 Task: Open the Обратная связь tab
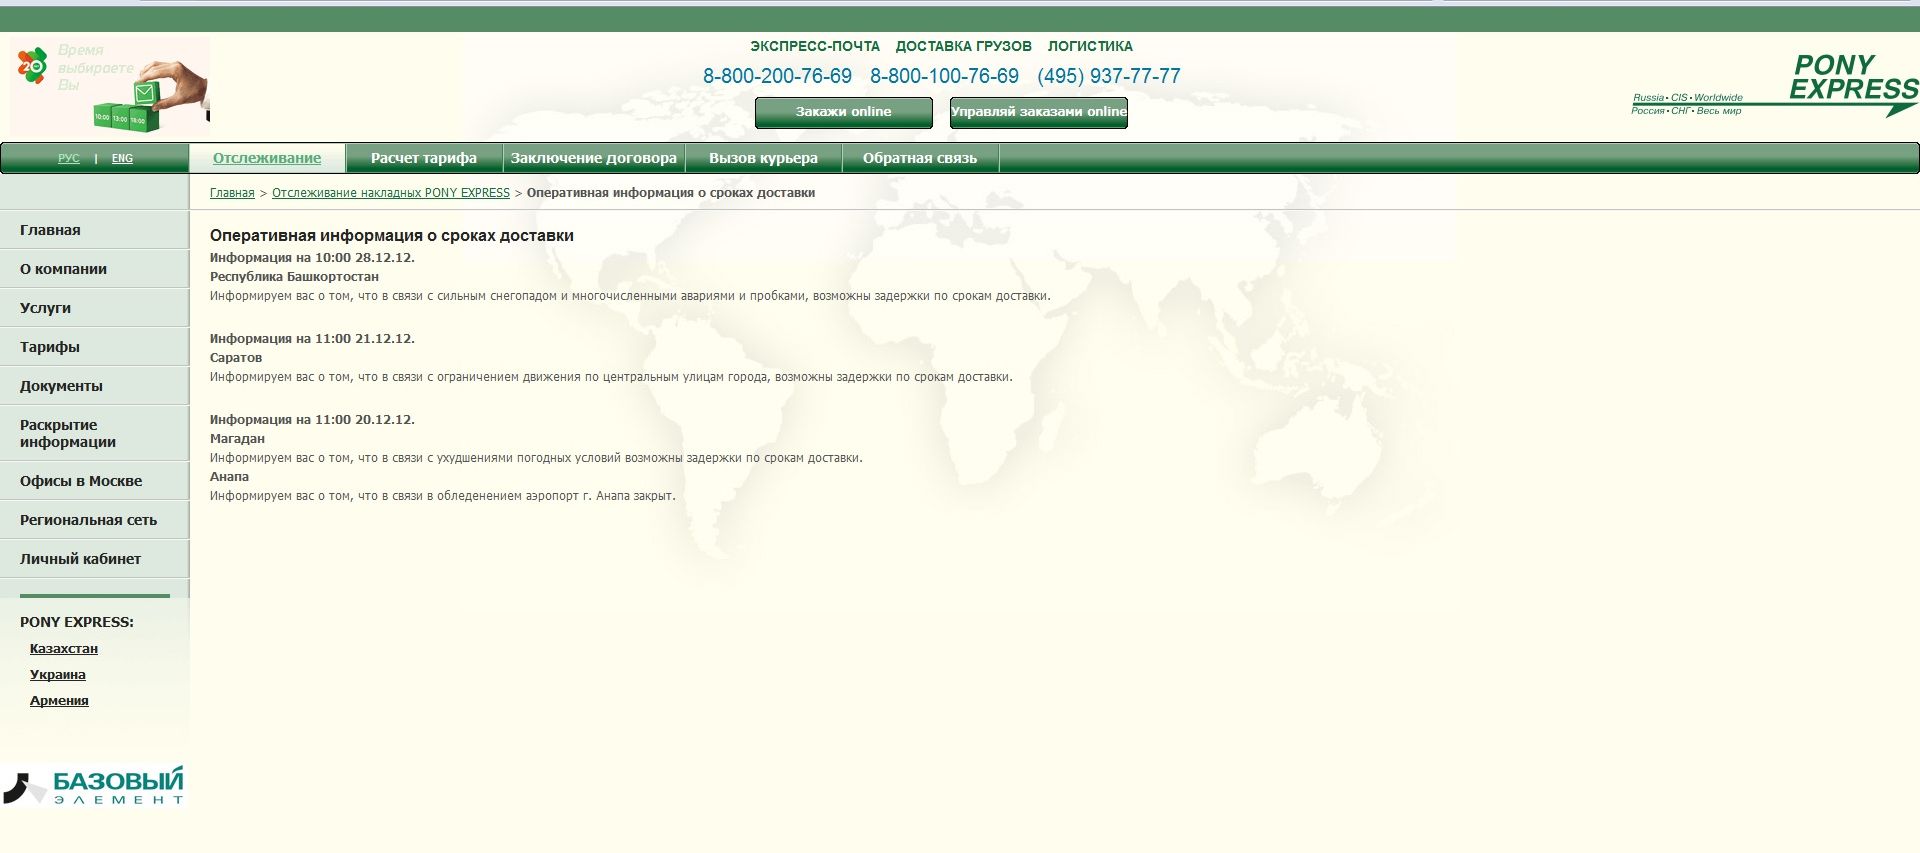click(920, 158)
